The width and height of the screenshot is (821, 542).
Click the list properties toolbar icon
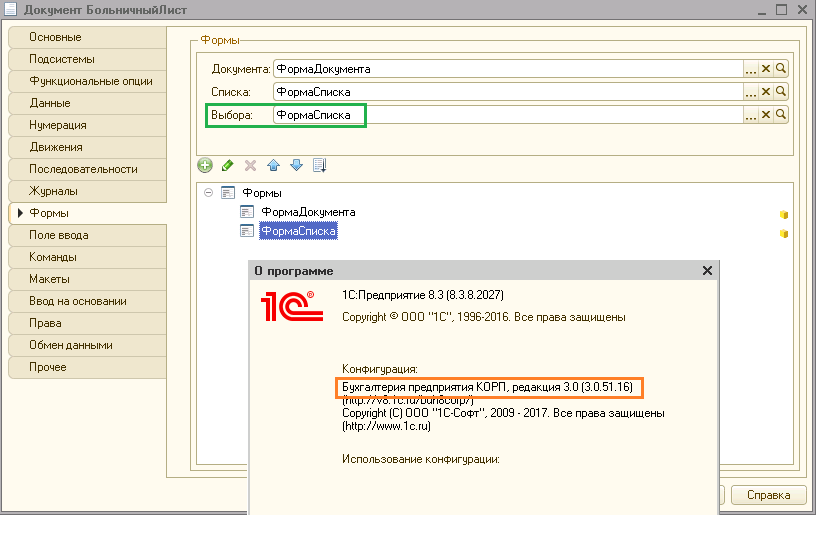coord(319,165)
